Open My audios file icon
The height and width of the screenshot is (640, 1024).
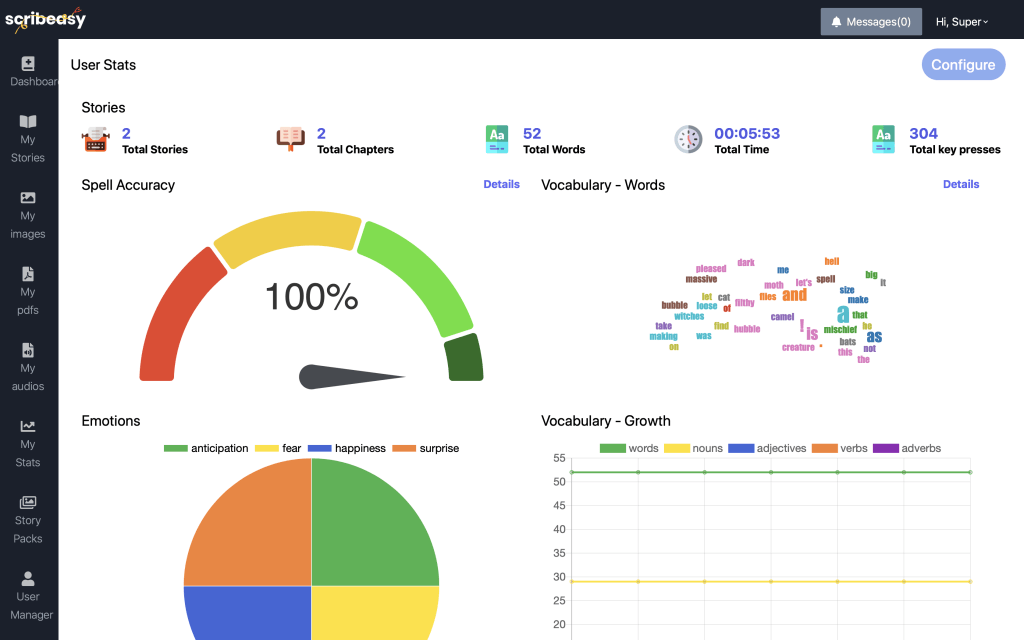(x=28, y=350)
